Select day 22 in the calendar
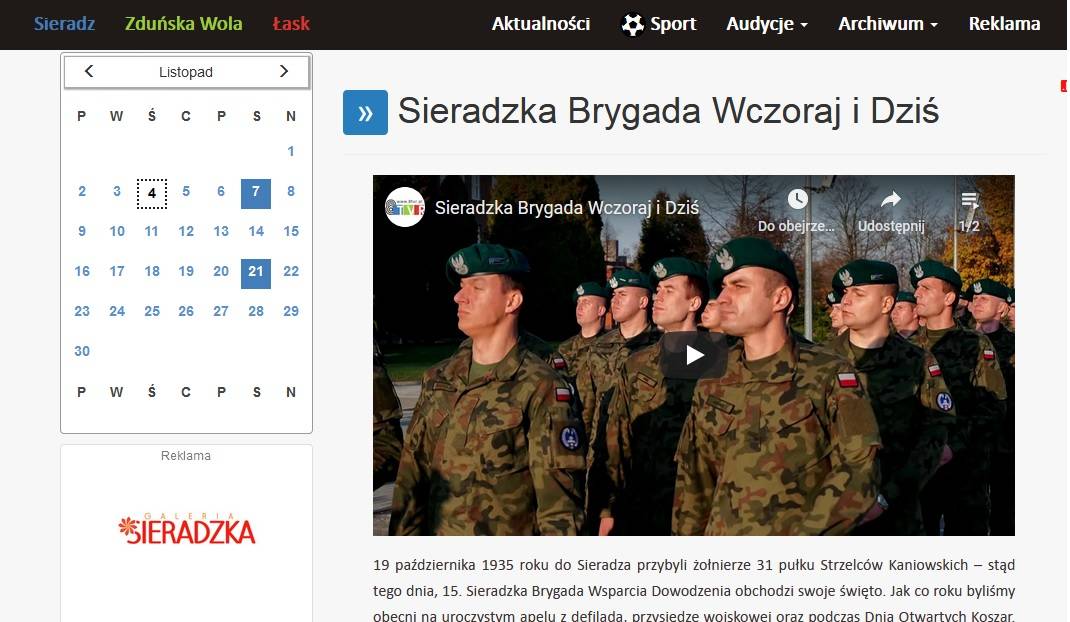The image size is (1070, 622). 291,271
